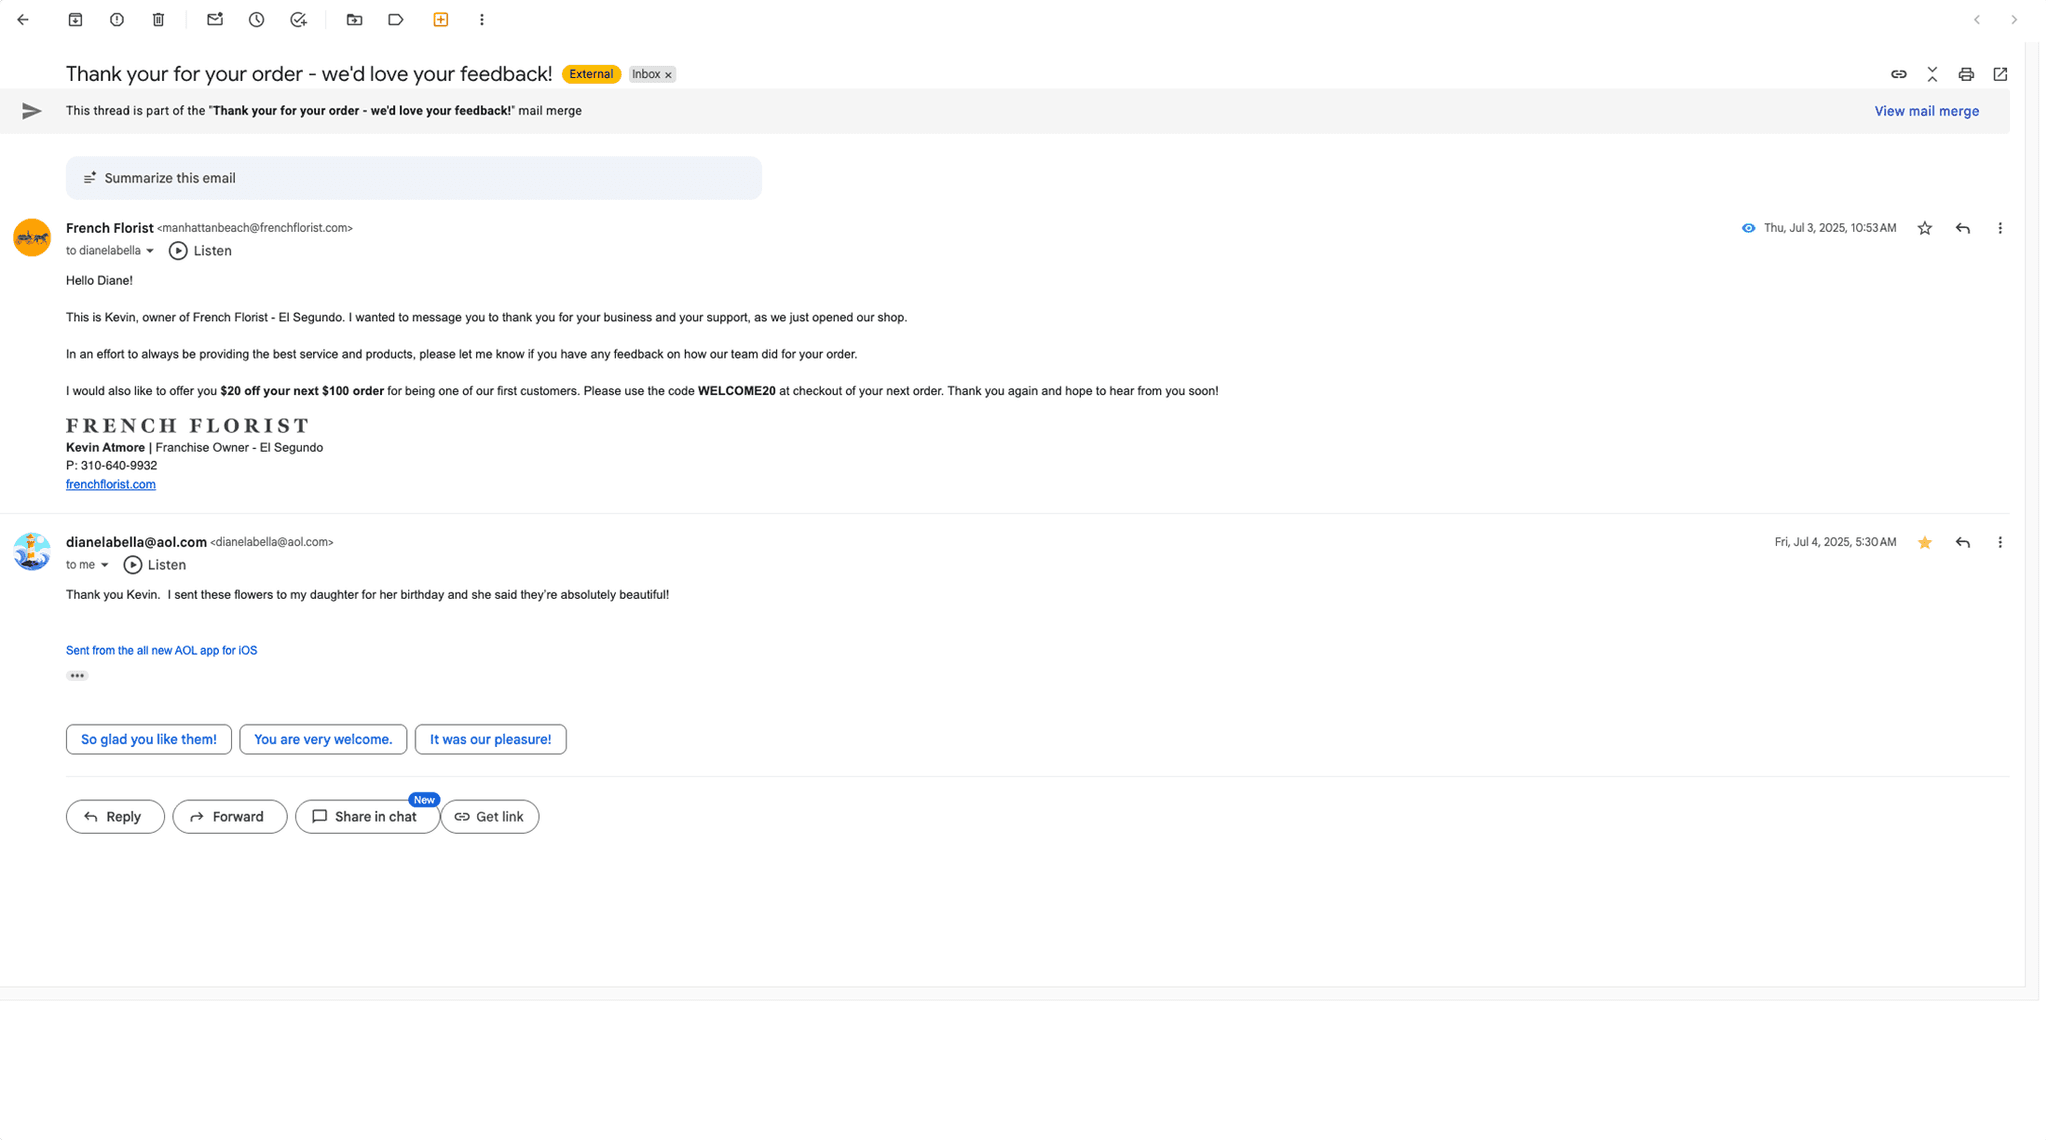Open toolbar More options menu
Image resolution: width=2048 pixels, height=1140 pixels.
click(482, 20)
